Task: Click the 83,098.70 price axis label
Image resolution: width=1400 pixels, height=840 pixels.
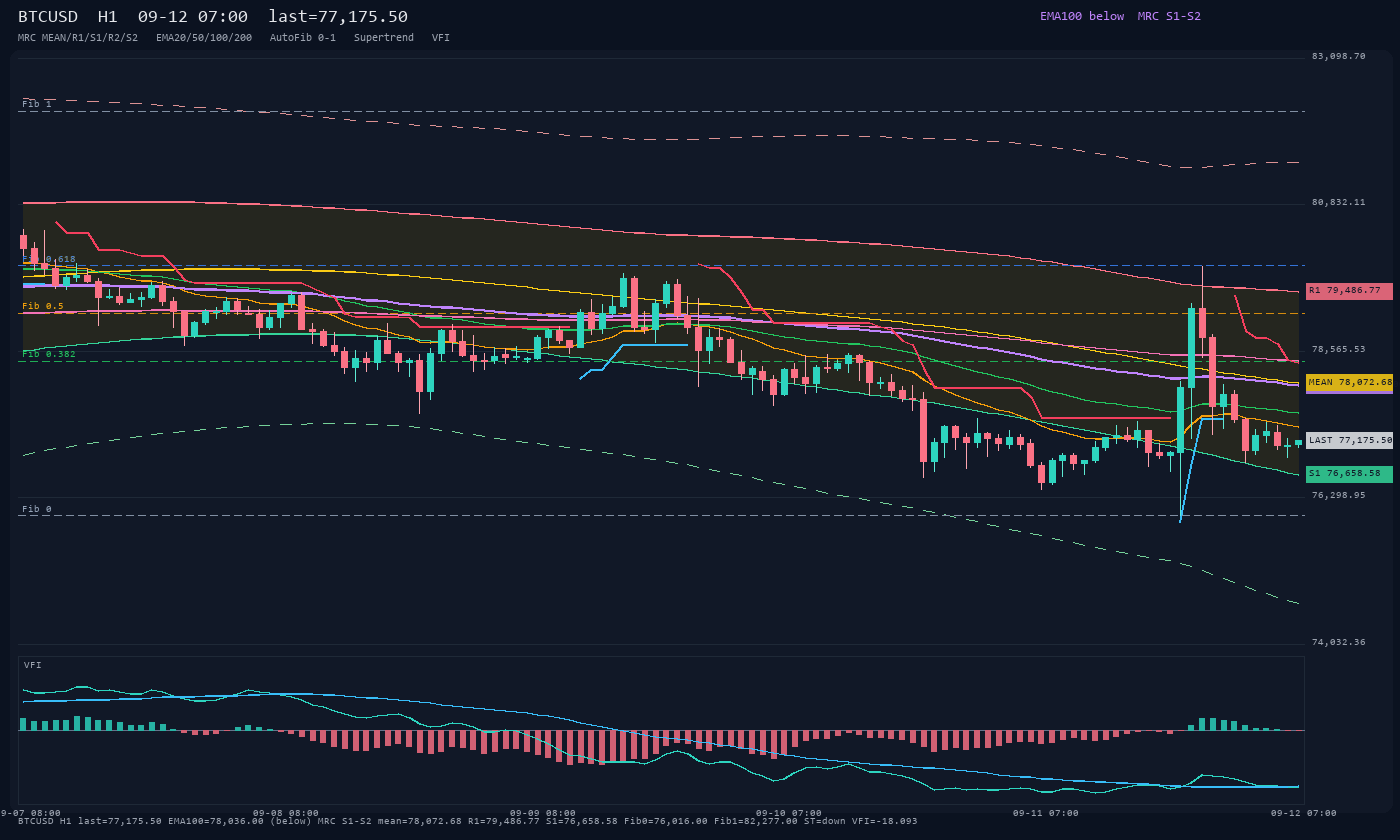Action: (x=1338, y=56)
